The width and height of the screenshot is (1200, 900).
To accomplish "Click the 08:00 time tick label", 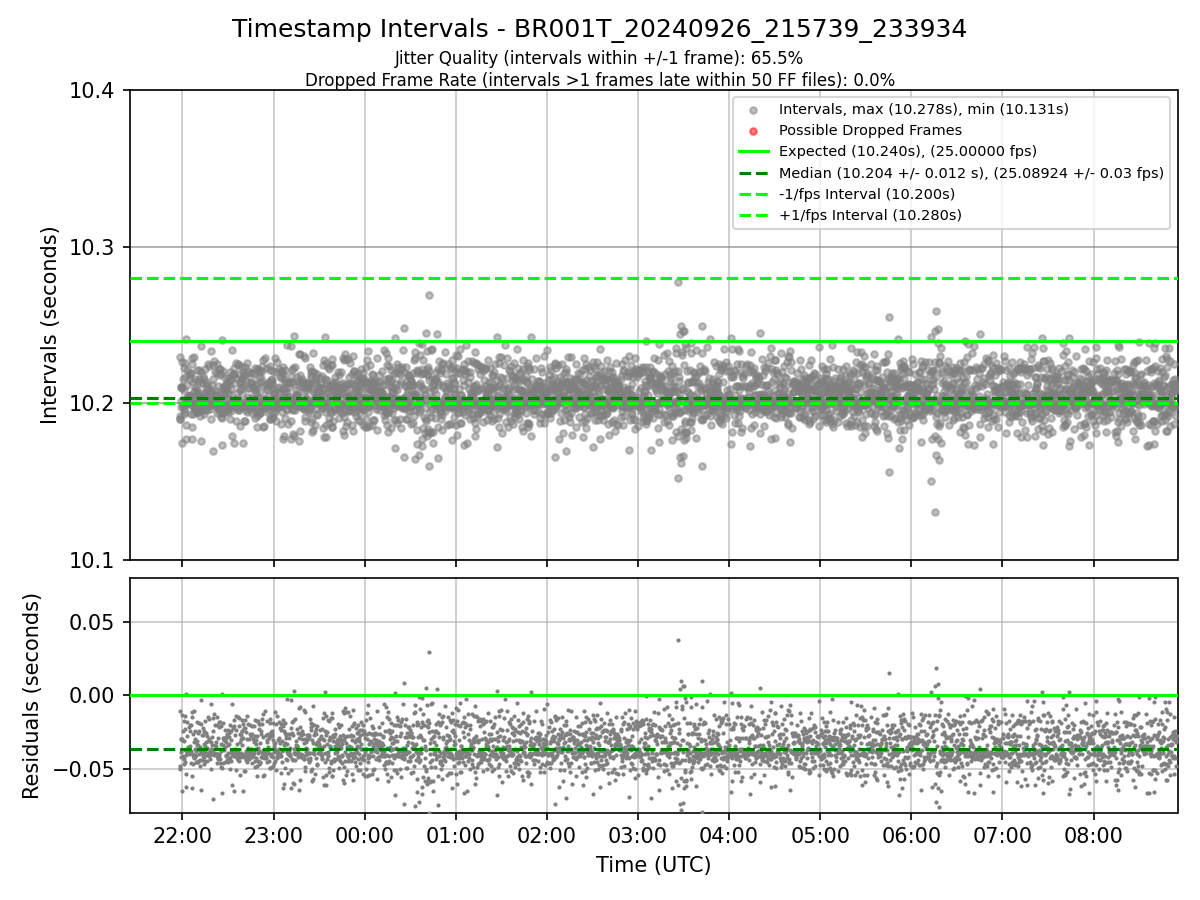I will click(x=1093, y=834).
